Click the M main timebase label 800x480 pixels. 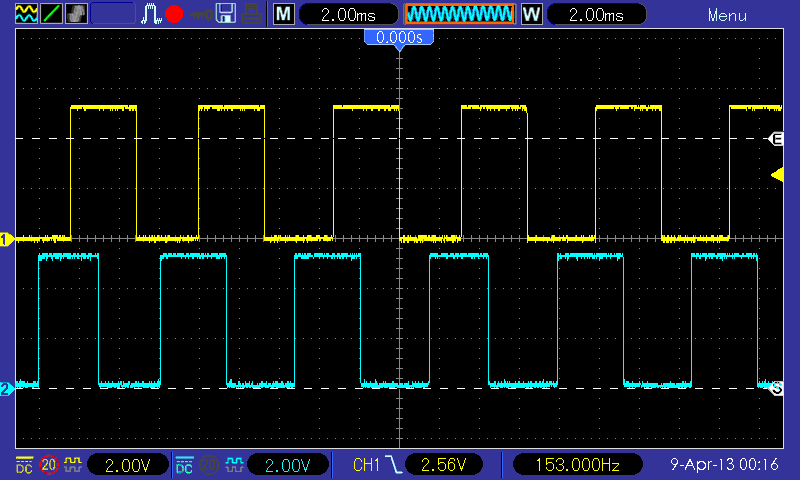[284, 14]
